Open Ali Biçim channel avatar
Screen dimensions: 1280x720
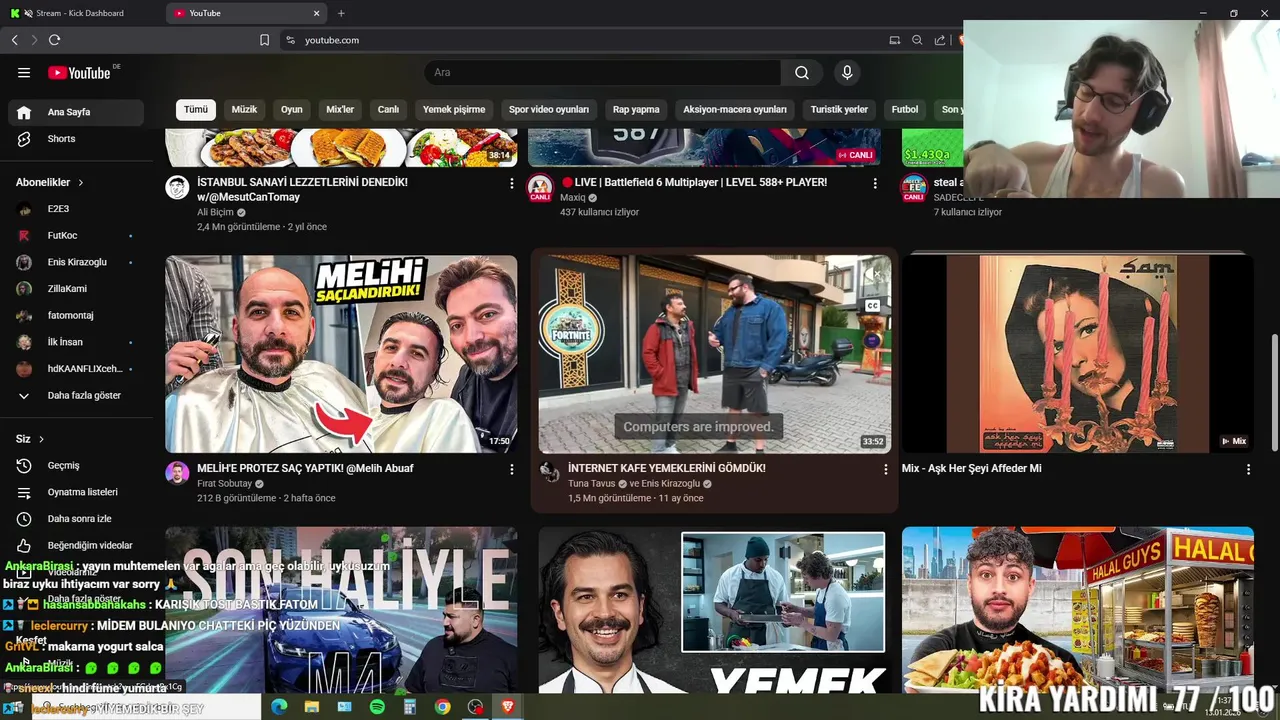(177, 188)
